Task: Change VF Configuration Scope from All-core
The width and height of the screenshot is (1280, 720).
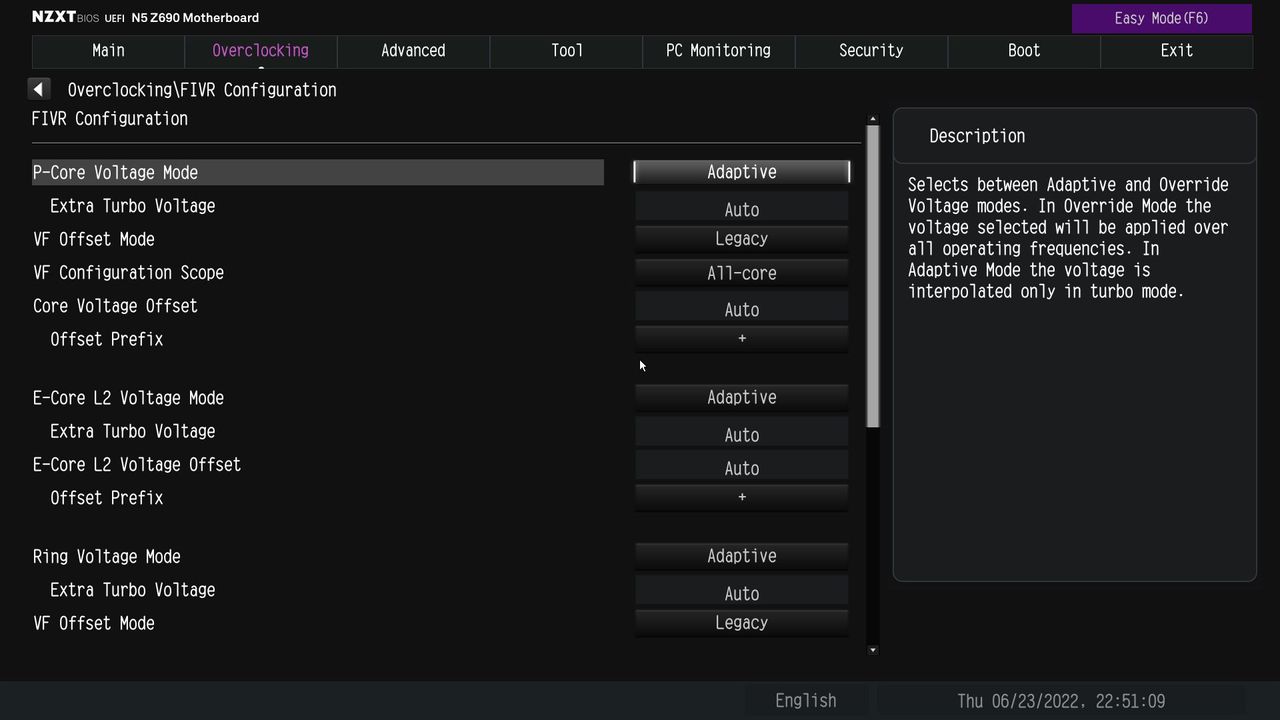Action: [x=741, y=273]
